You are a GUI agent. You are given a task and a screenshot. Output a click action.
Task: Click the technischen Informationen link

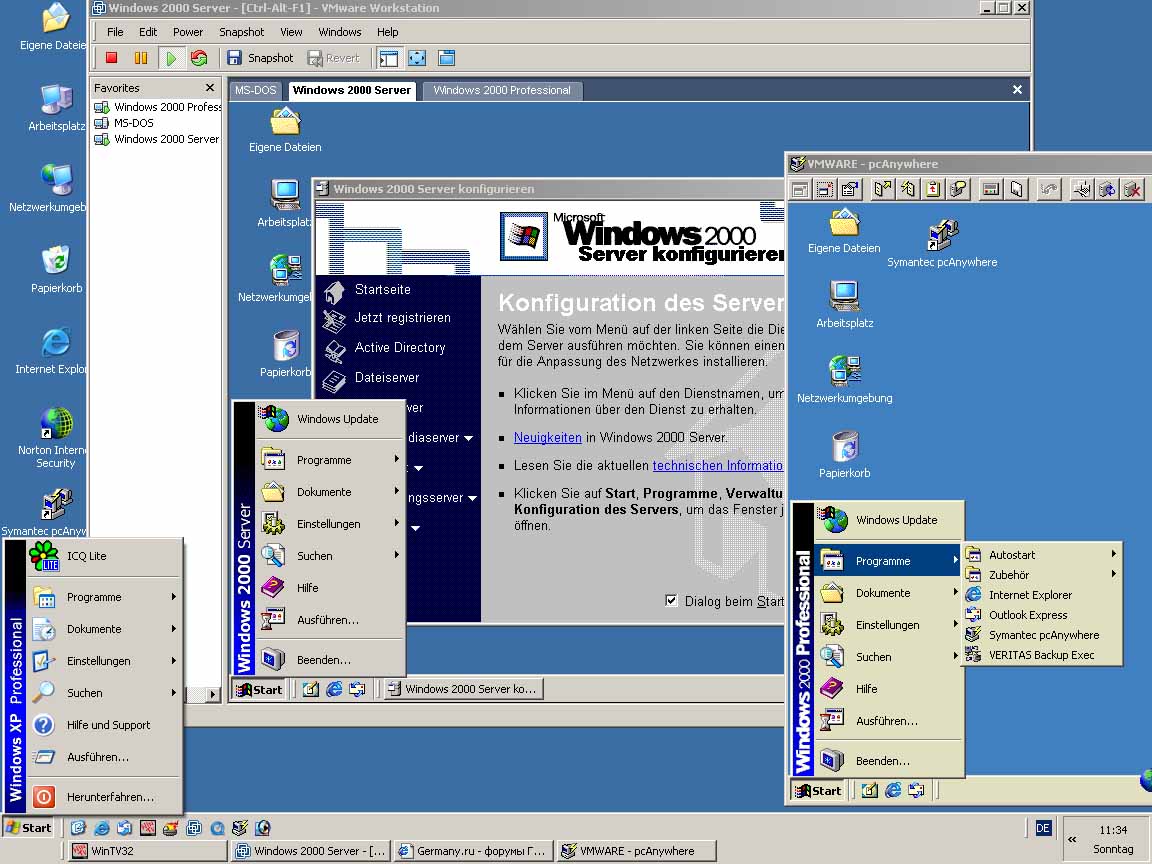(x=718, y=465)
